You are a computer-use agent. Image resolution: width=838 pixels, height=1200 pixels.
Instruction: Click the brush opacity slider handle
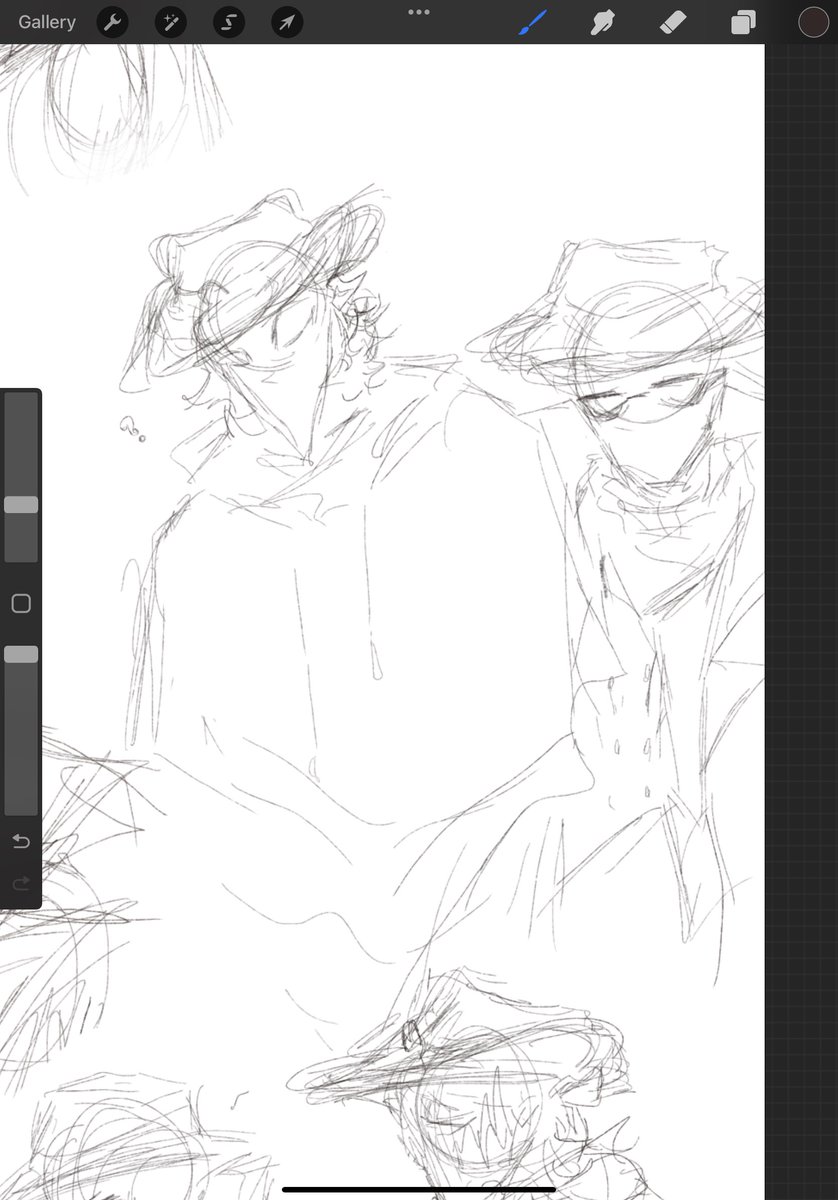coord(21,654)
